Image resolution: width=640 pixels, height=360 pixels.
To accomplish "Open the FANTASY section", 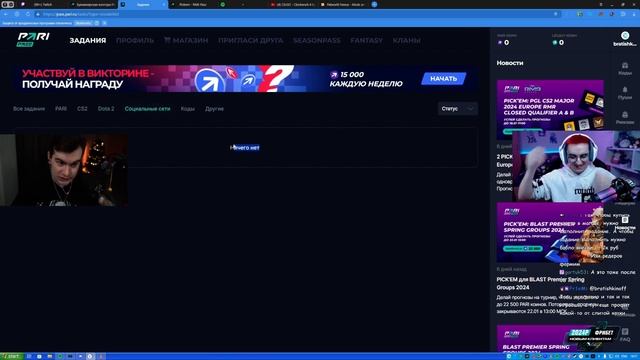I will 367,40.
